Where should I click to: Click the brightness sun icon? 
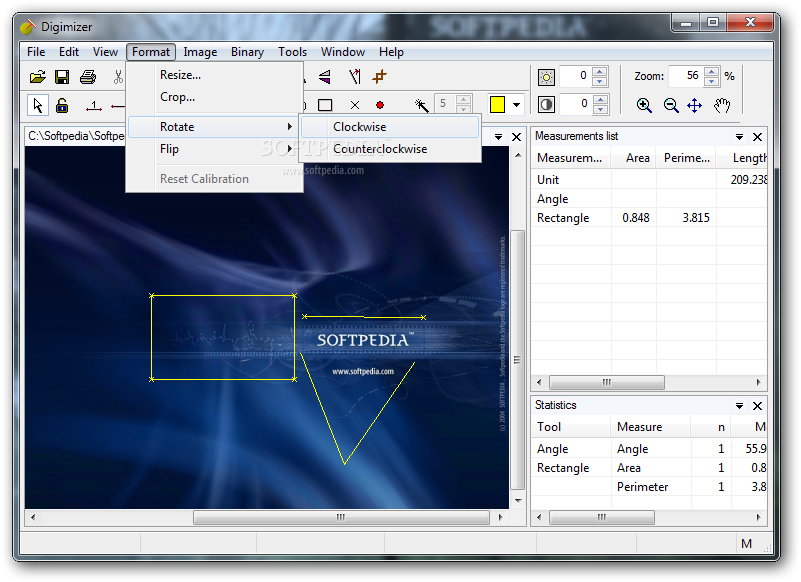coord(546,77)
